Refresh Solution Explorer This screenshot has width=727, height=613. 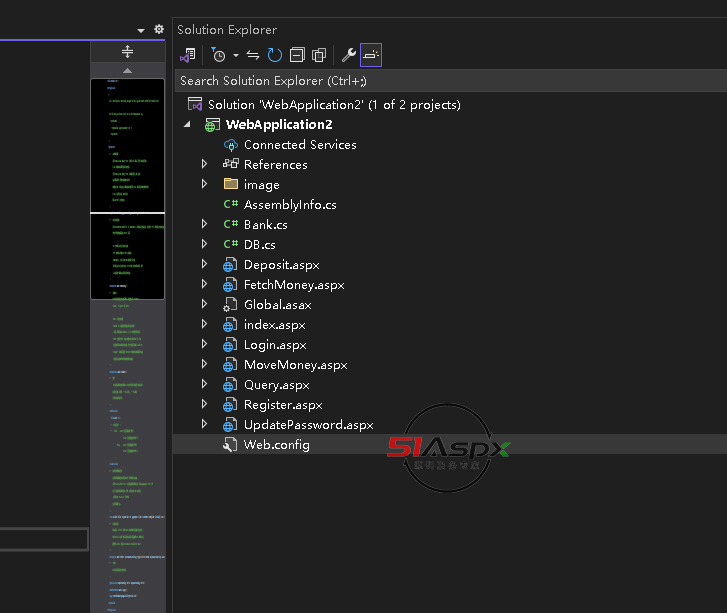click(x=274, y=55)
